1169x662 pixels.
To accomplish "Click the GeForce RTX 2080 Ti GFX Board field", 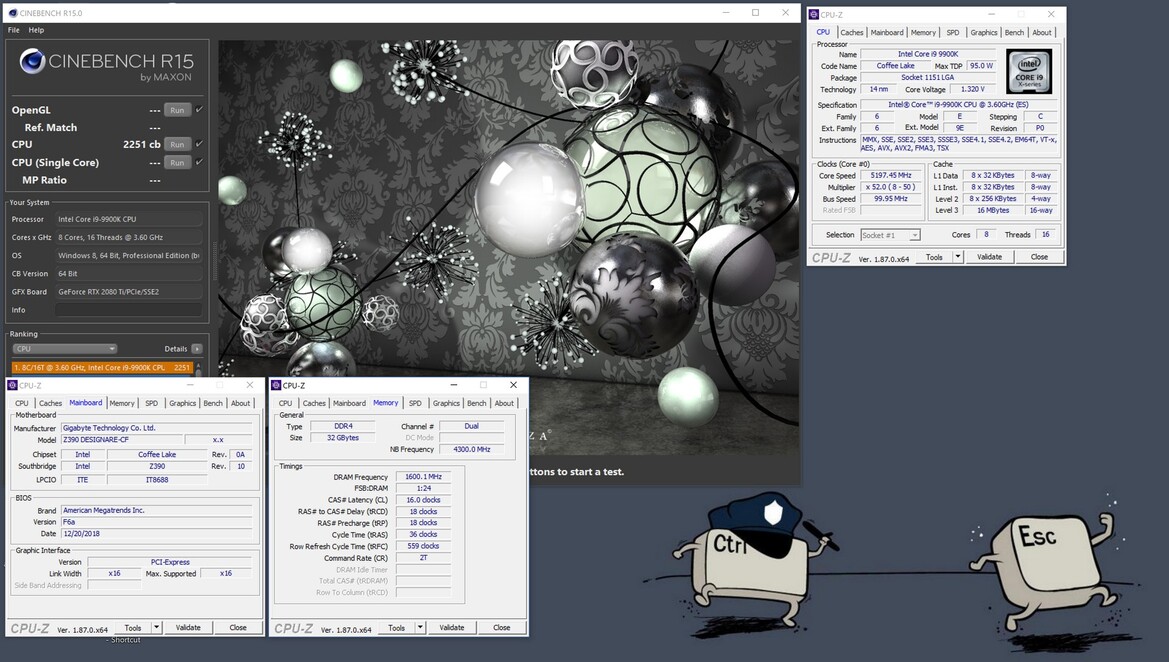I will point(128,292).
